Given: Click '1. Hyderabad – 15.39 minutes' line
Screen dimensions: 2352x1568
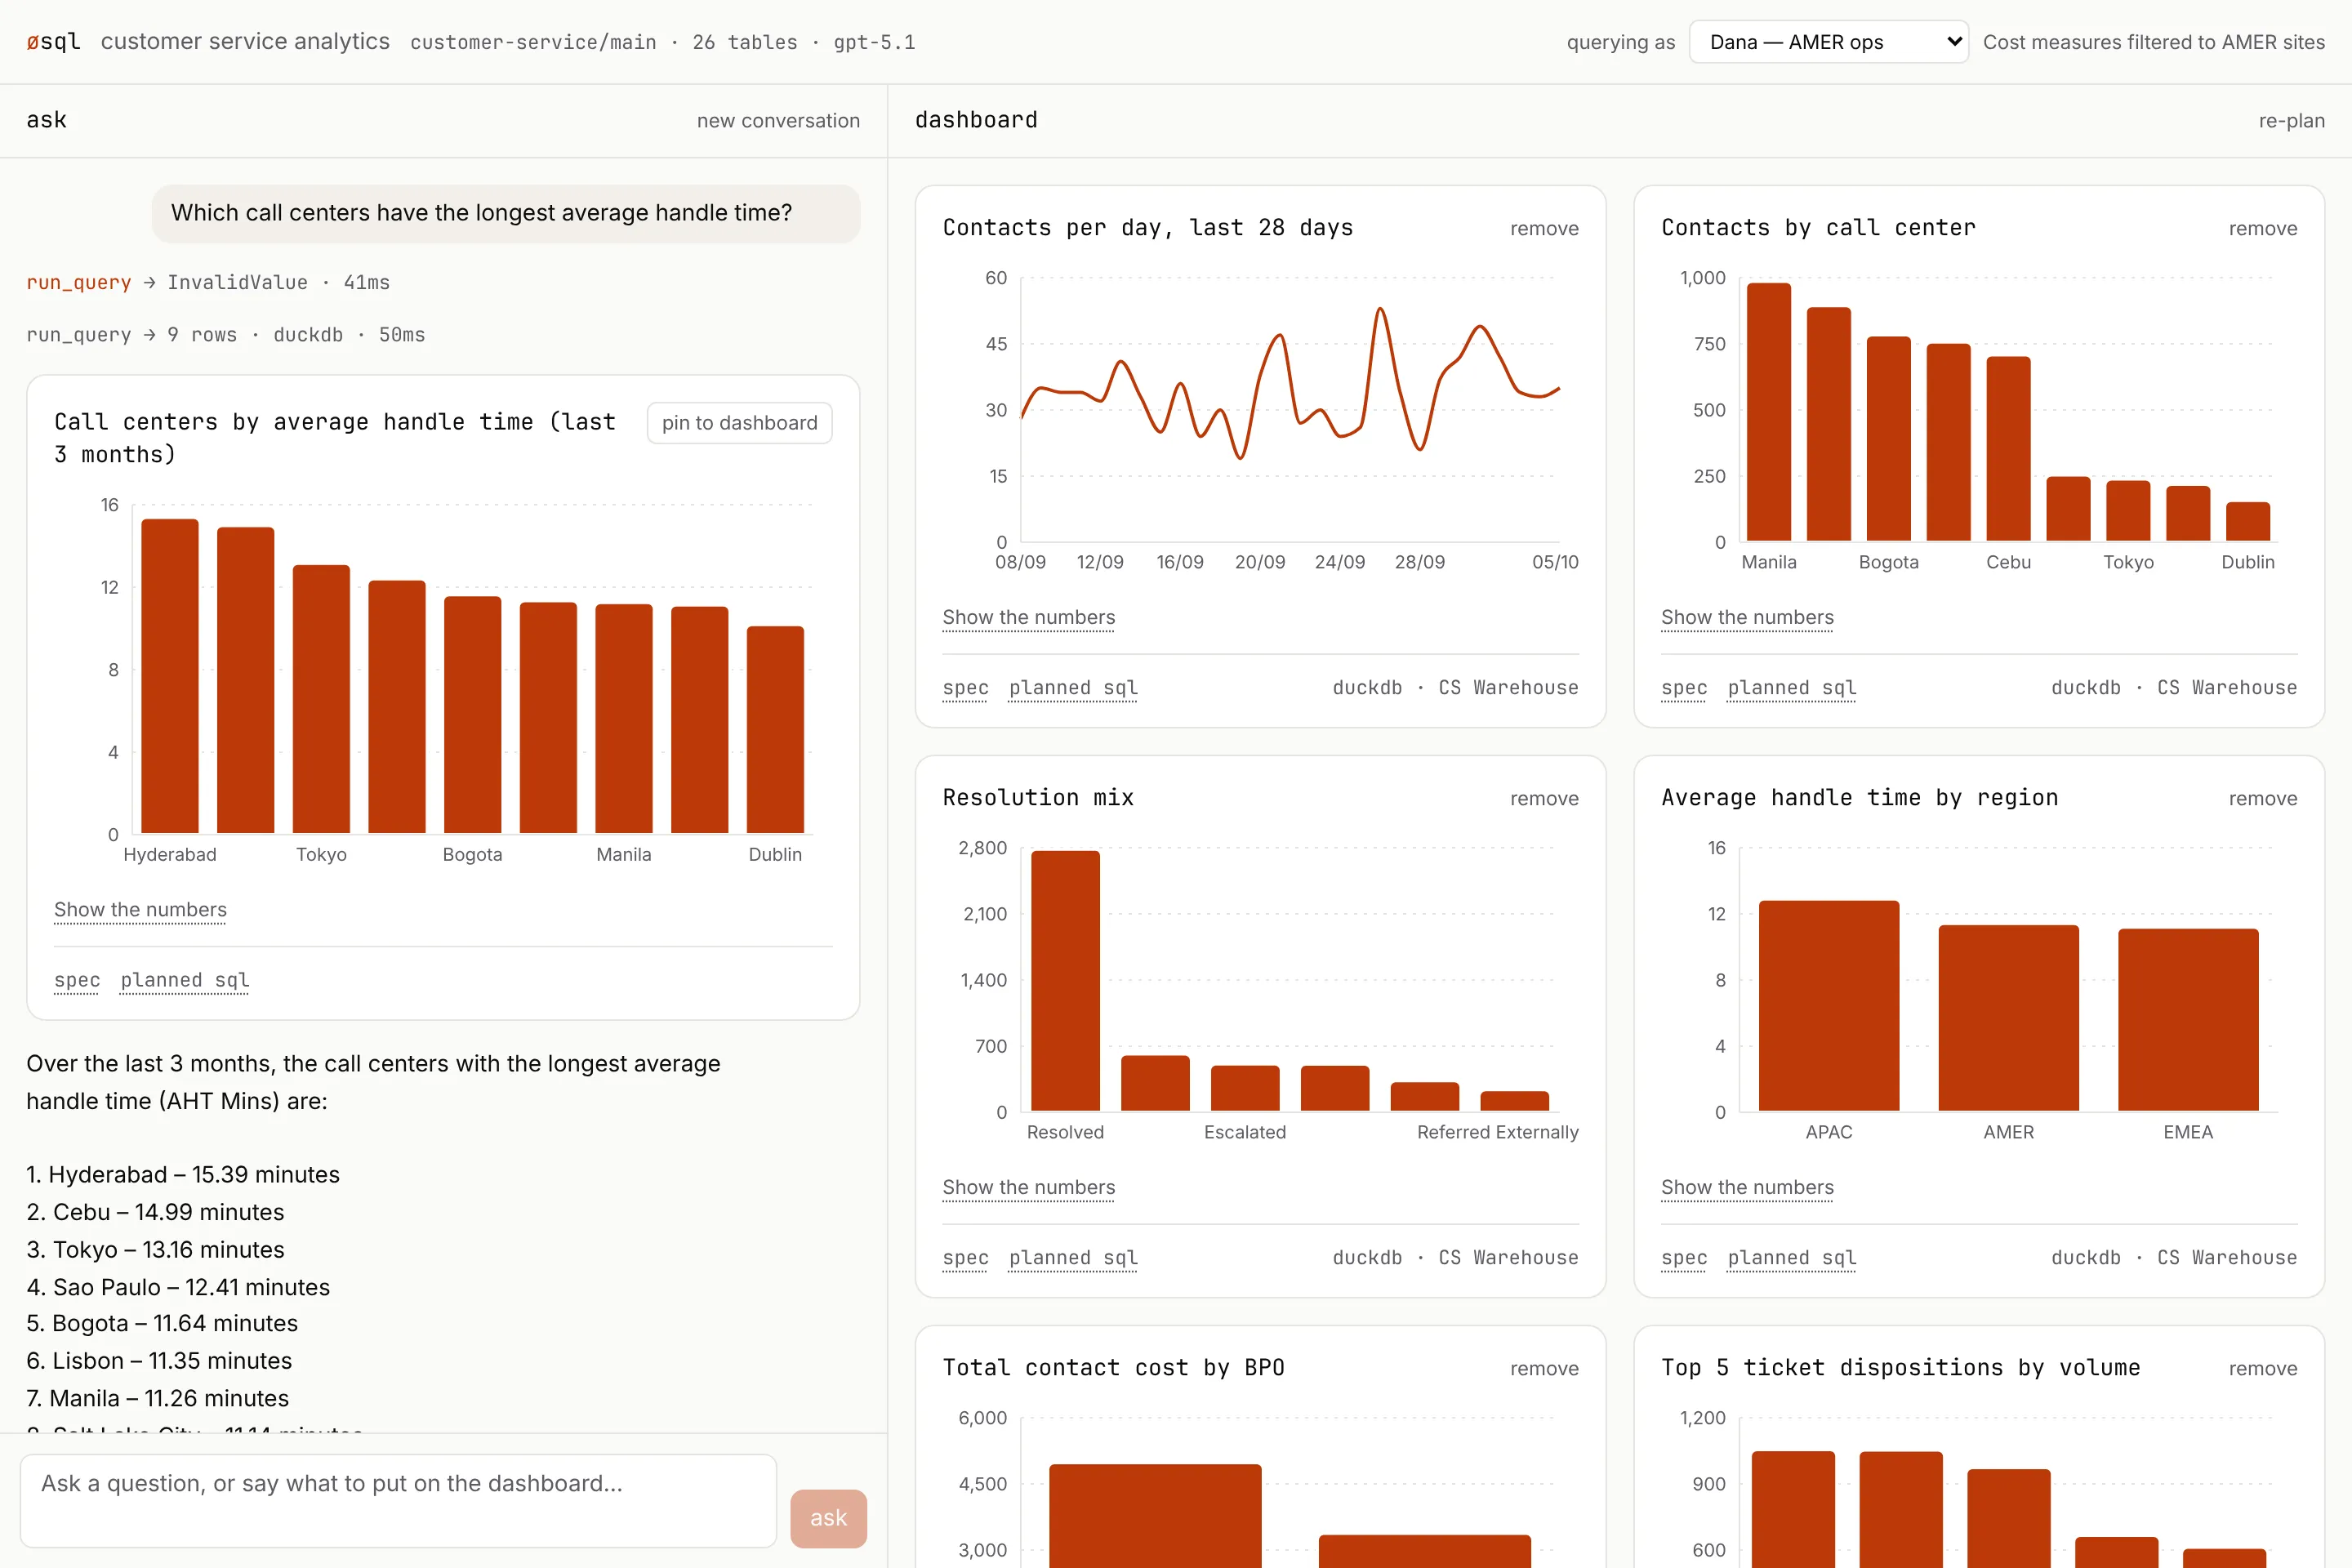Looking at the screenshot, I should click(x=183, y=1174).
